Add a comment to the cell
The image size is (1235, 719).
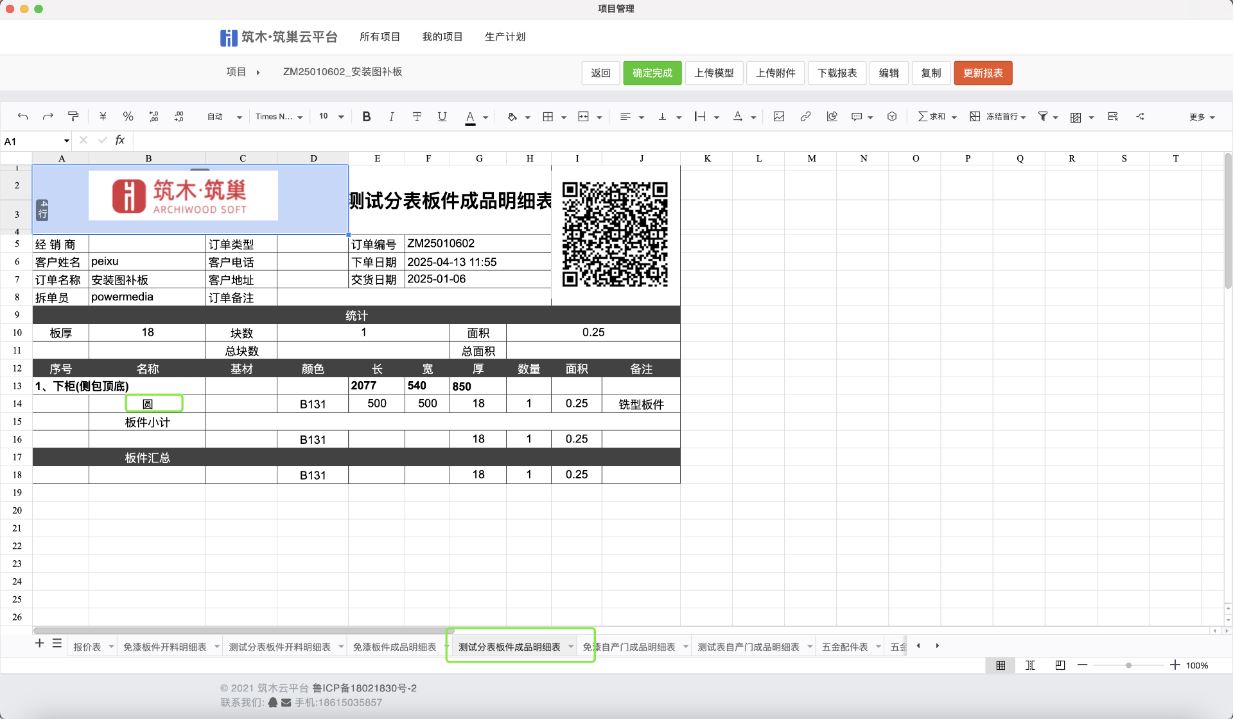click(x=857, y=116)
